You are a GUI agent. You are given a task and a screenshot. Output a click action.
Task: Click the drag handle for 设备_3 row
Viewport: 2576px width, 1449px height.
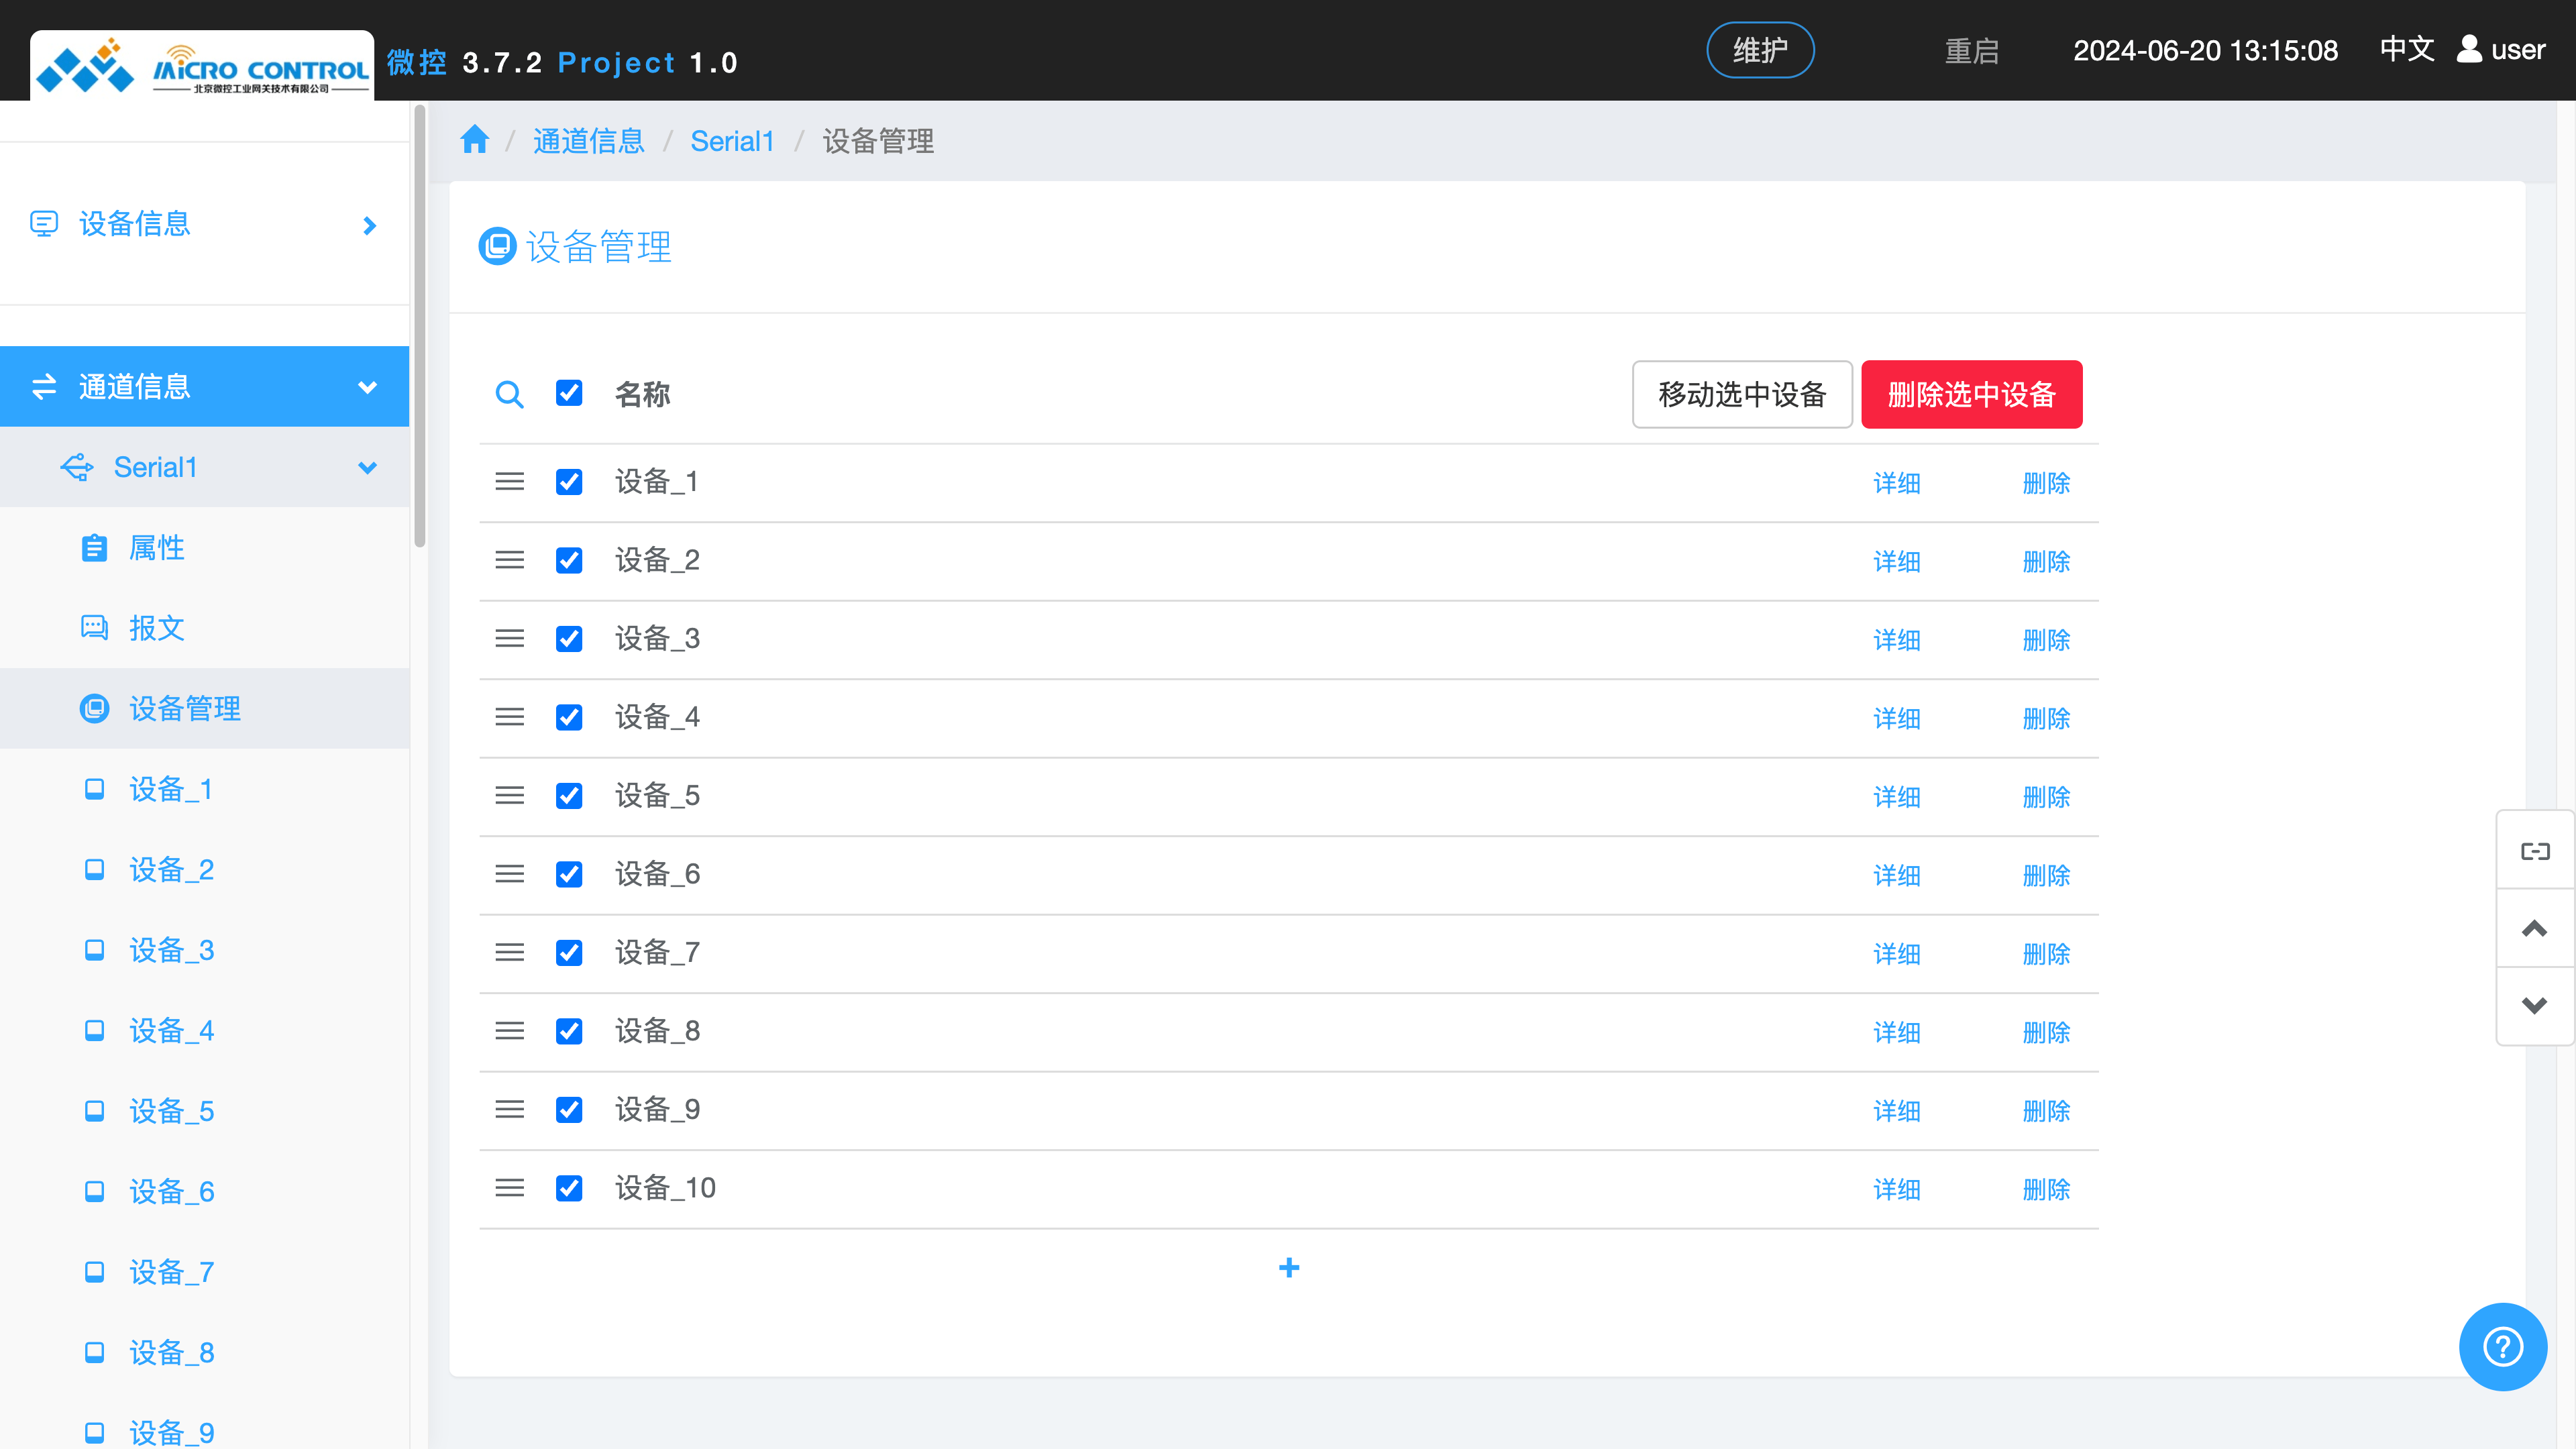pyautogui.click(x=509, y=638)
